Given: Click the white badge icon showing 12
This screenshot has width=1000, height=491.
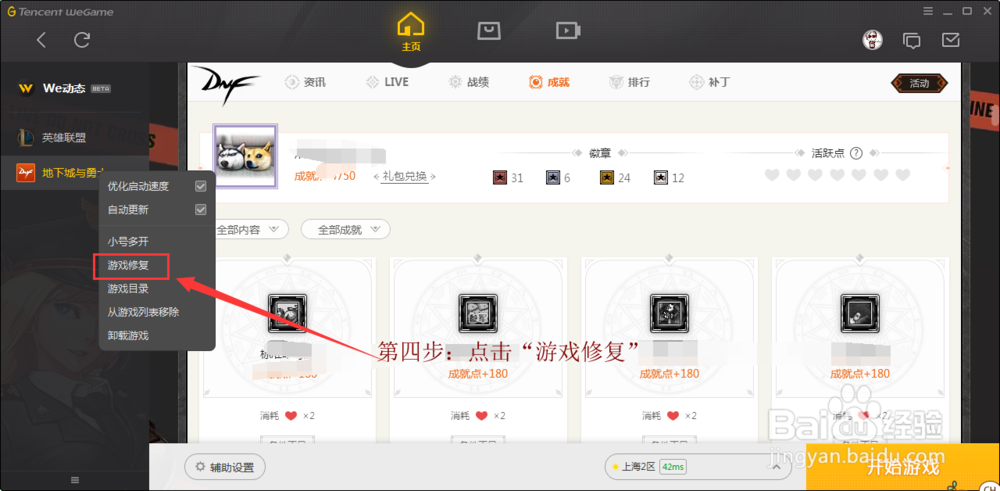Looking at the screenshot, I should pyautogui.click(x=661, y=177).
